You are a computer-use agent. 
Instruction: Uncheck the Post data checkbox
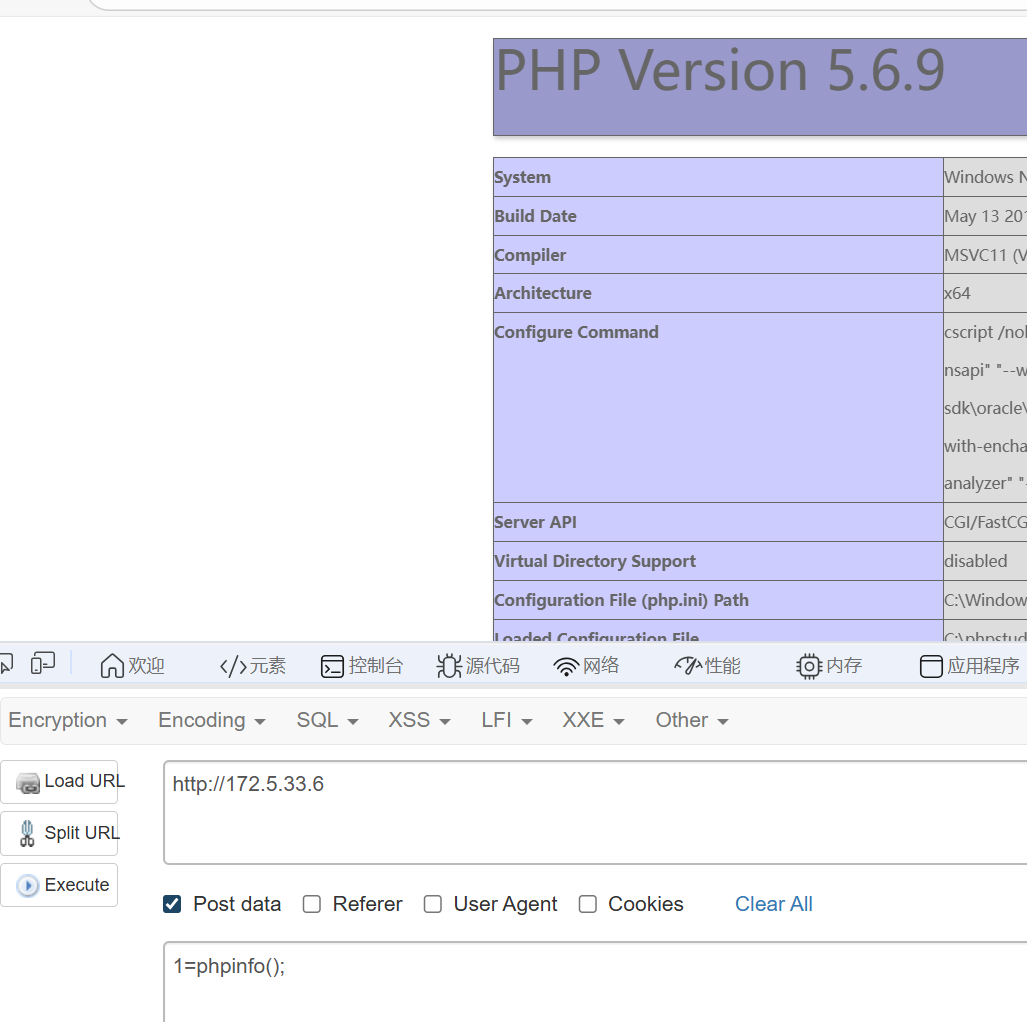[x=172, y=904]
